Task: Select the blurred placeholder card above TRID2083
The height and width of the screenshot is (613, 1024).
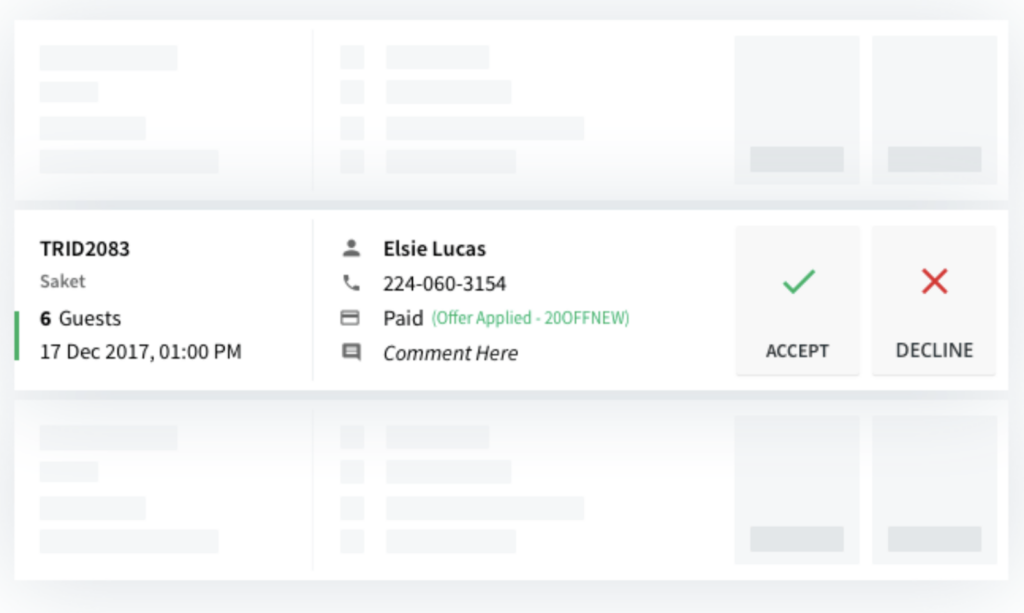Action: click(511, 110)
